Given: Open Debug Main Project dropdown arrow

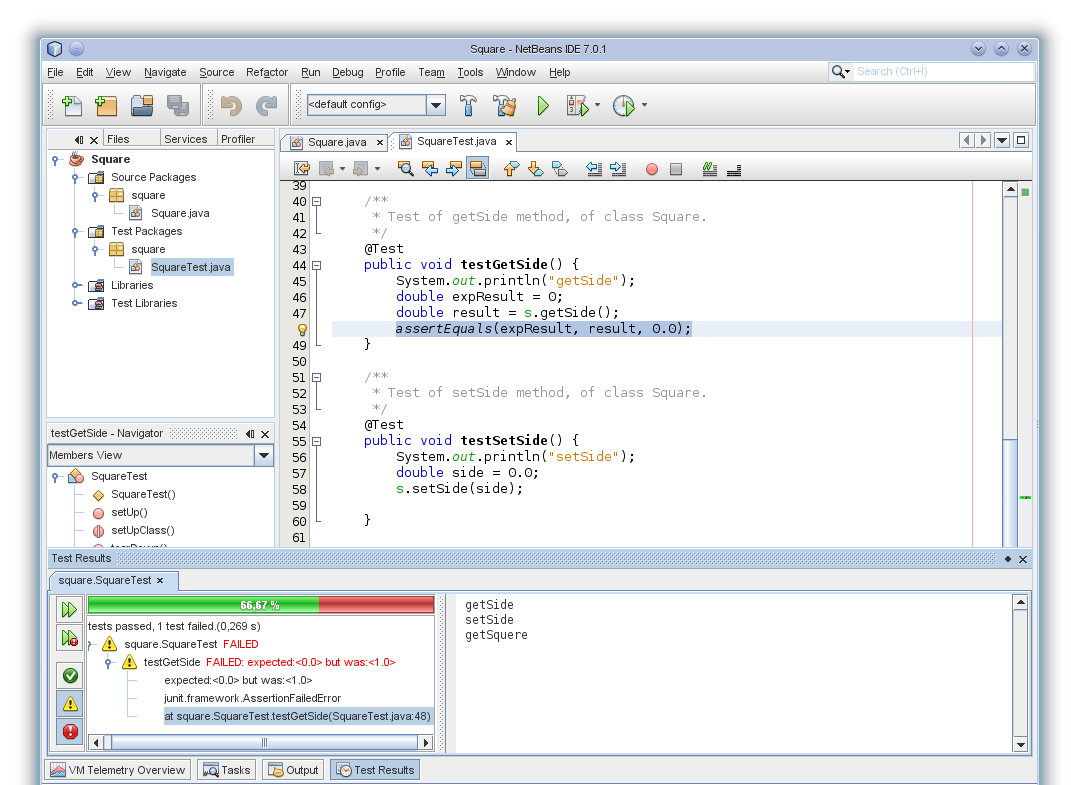Looking at the screenshot, I should pos(598,105).
